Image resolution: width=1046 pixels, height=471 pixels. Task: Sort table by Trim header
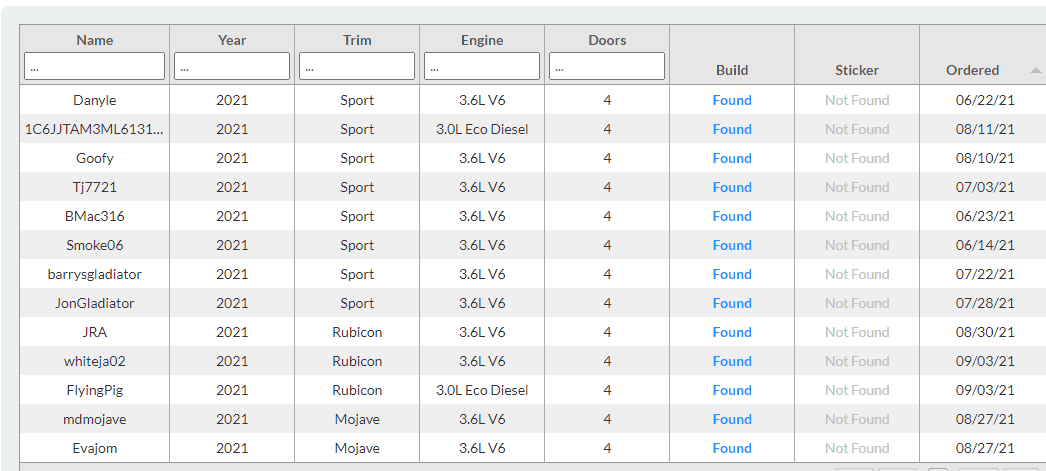pos(357,40)
